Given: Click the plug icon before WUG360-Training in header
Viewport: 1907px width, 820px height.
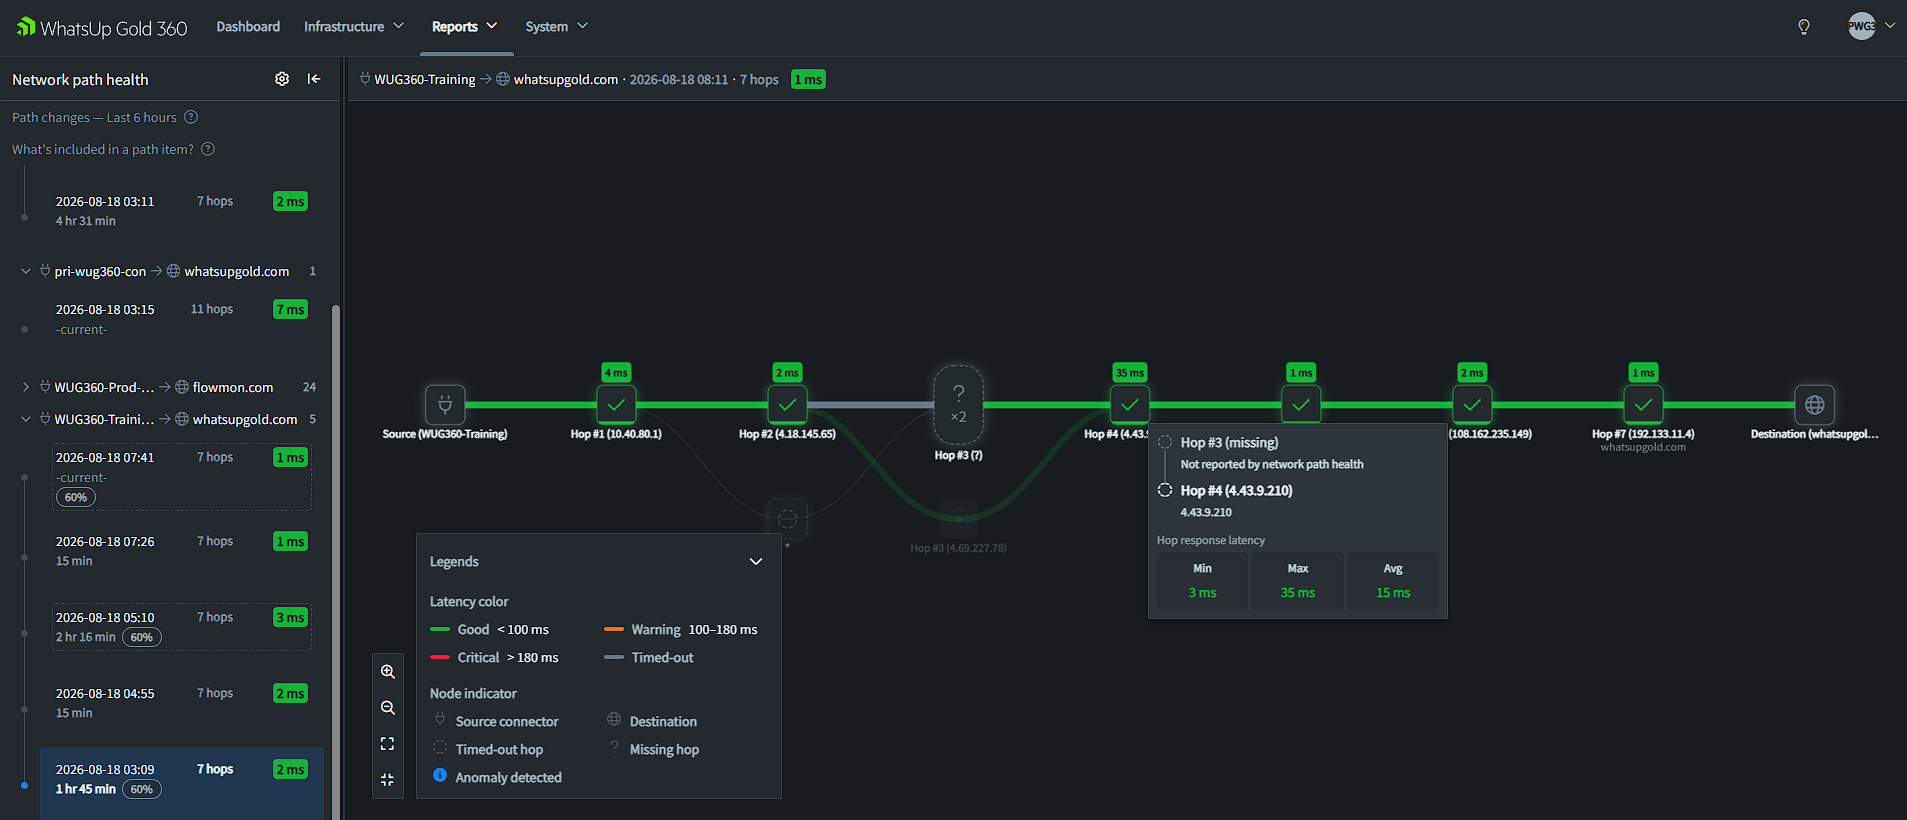Looking at the screenshot, I should coord(365,79).
